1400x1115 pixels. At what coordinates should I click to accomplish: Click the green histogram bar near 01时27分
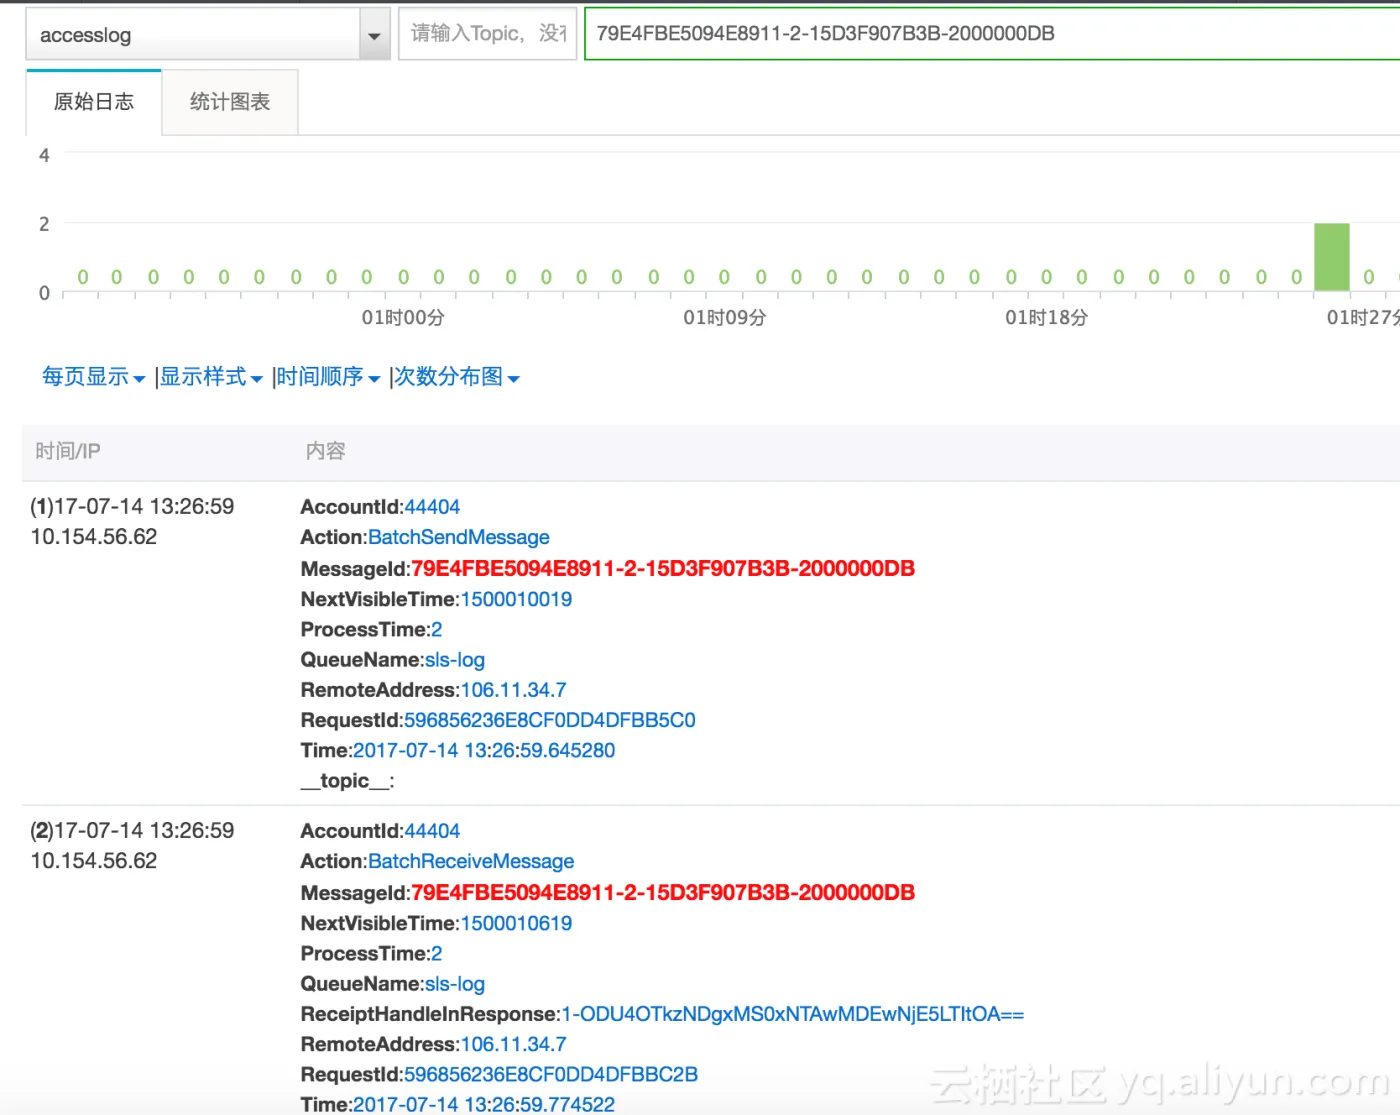[x=1332, y=257]
